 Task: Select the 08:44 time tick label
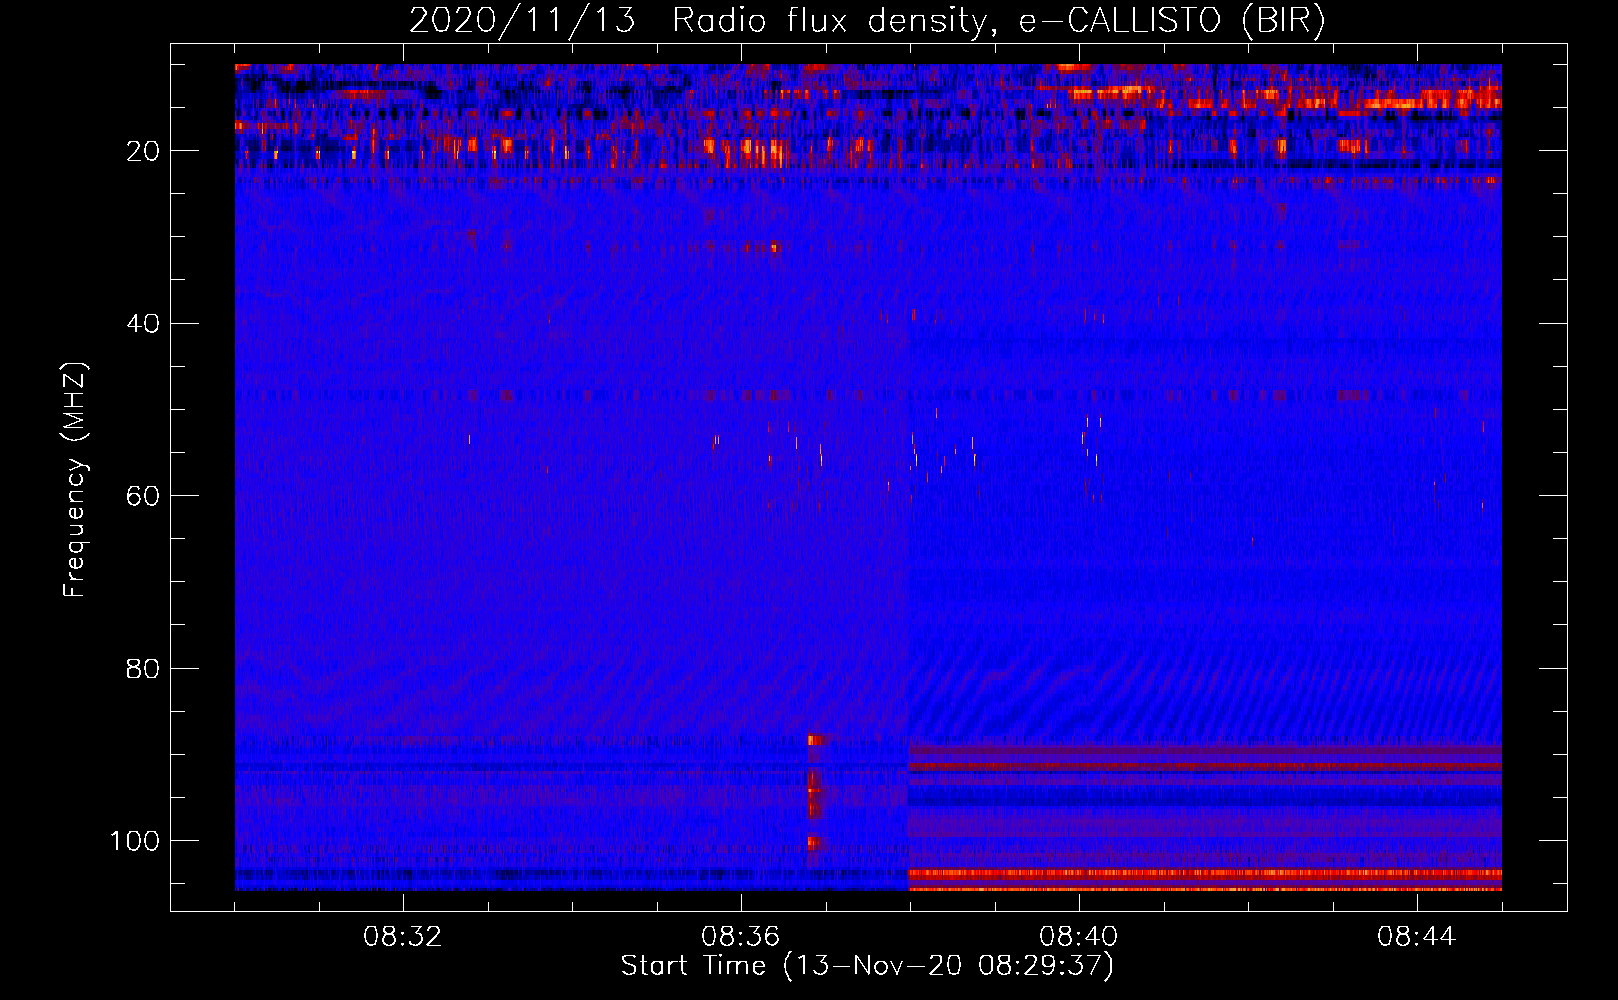pos(1417,937)
